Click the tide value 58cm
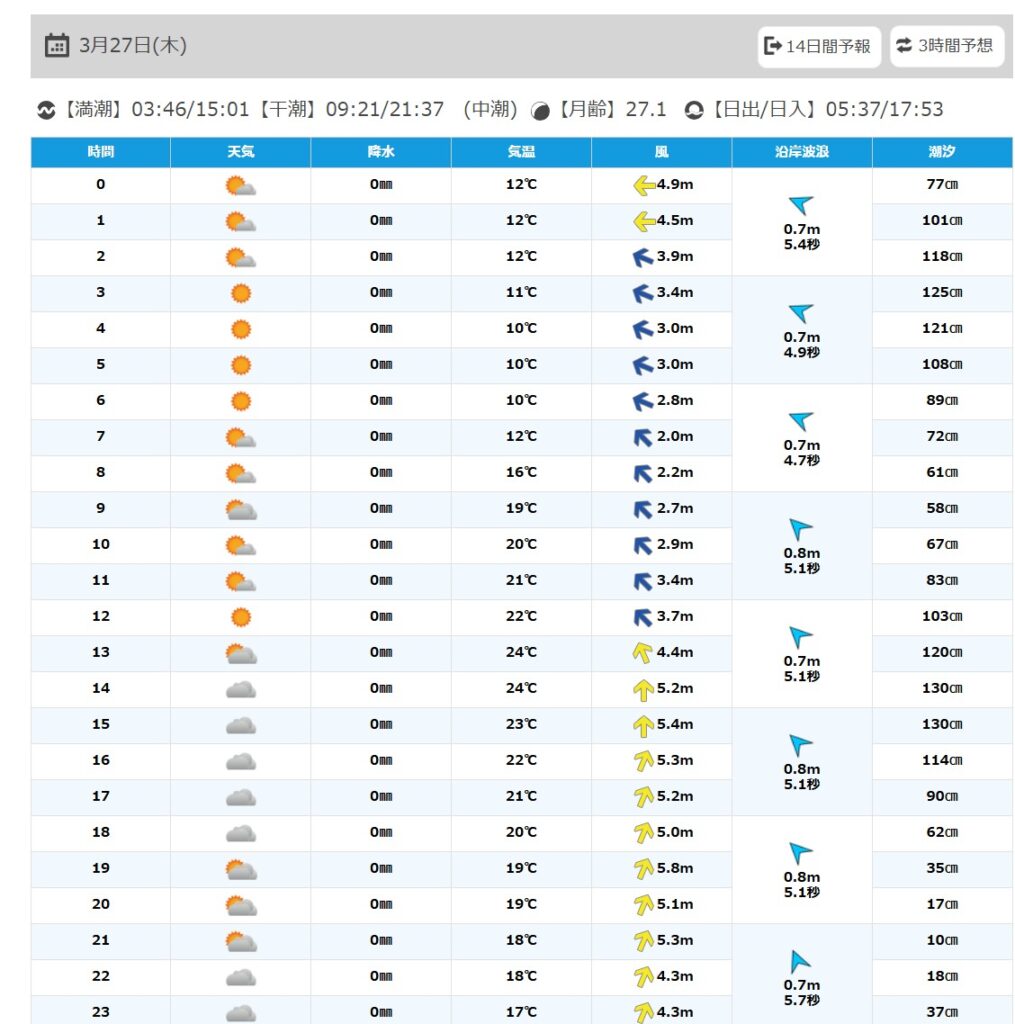 coord(942,508)
